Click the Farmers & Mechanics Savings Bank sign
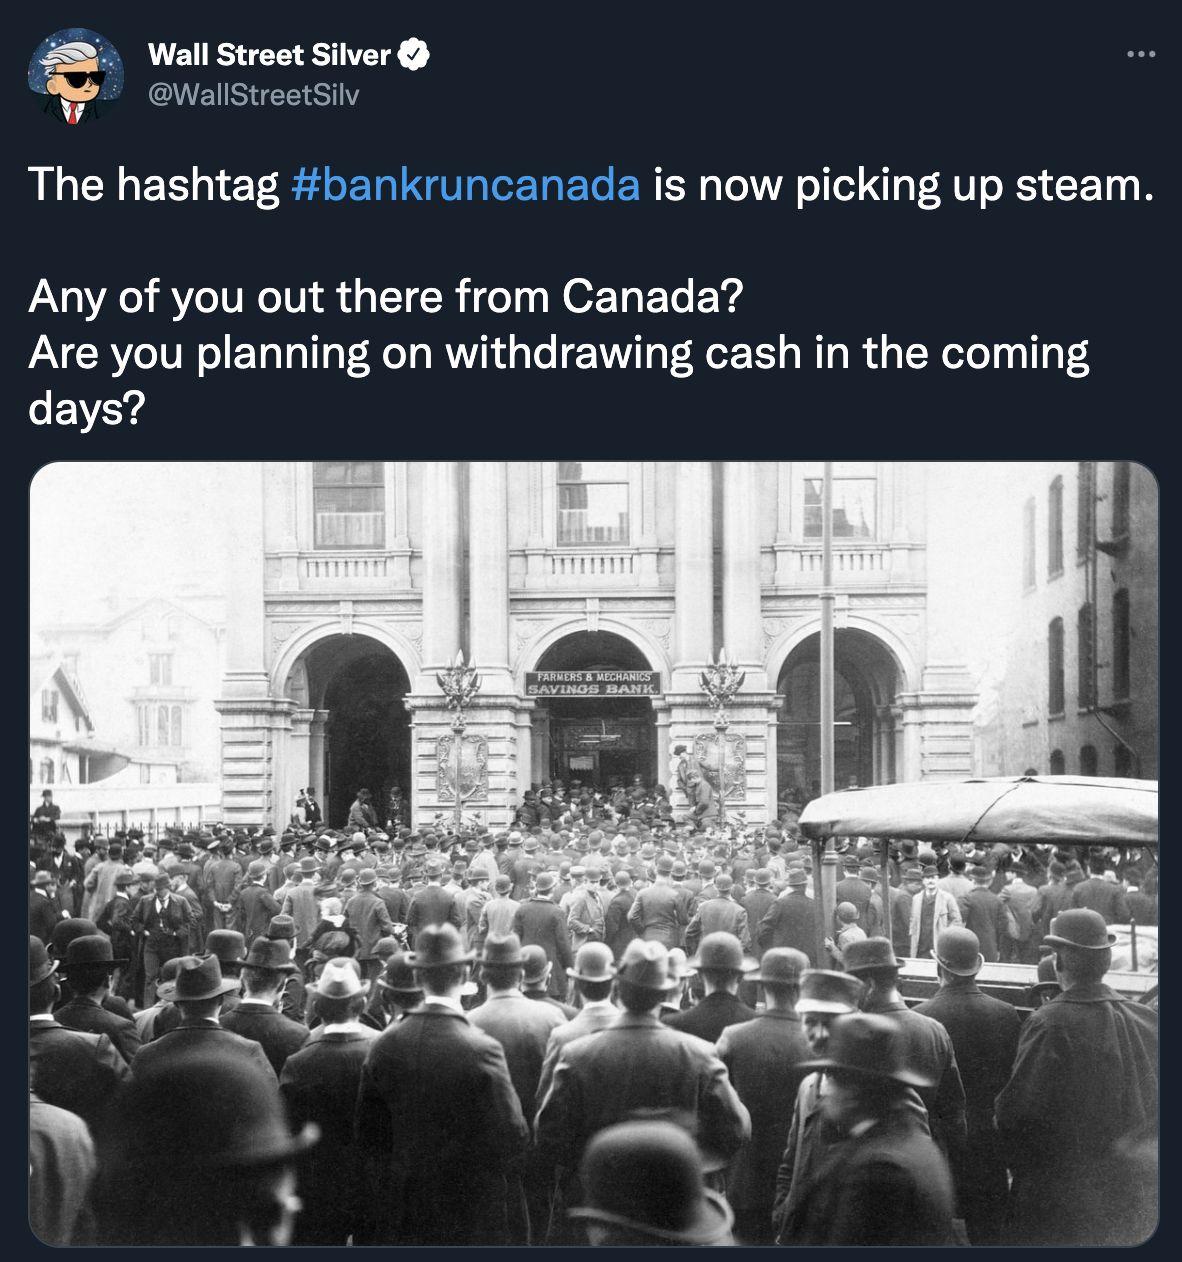This screenshot has height=1262, width=1182. 592,684
